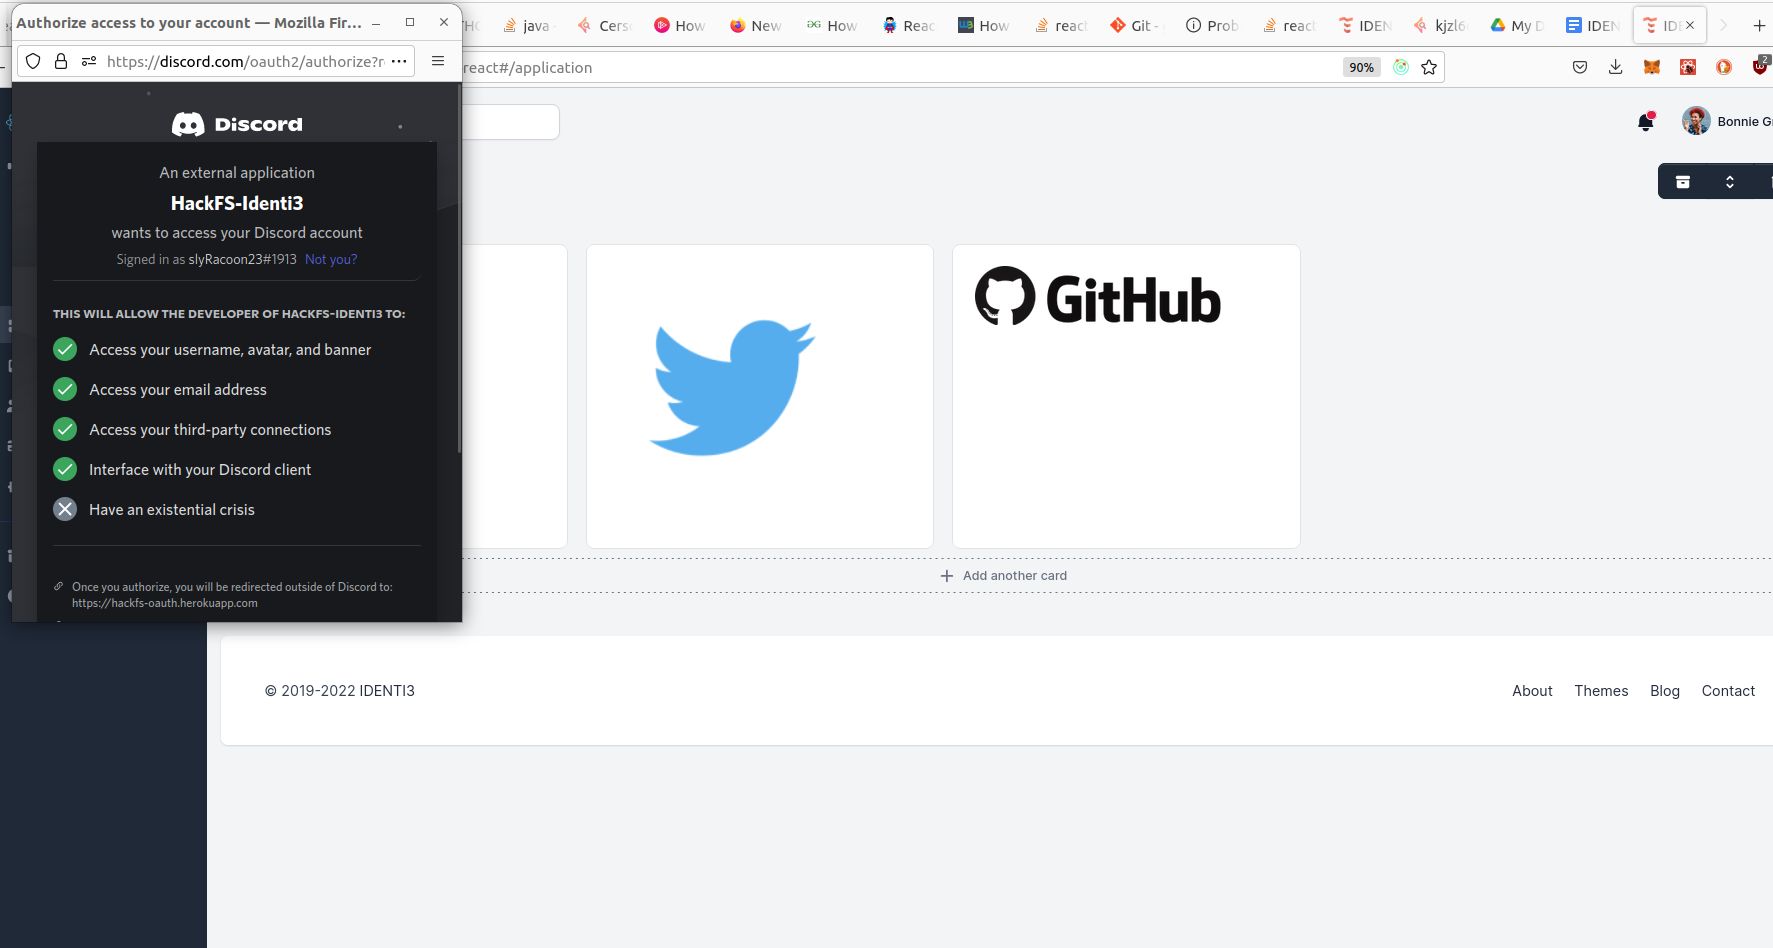
Task: Open the three-dots page actions in popup URL bar
Action: (399, 61)
